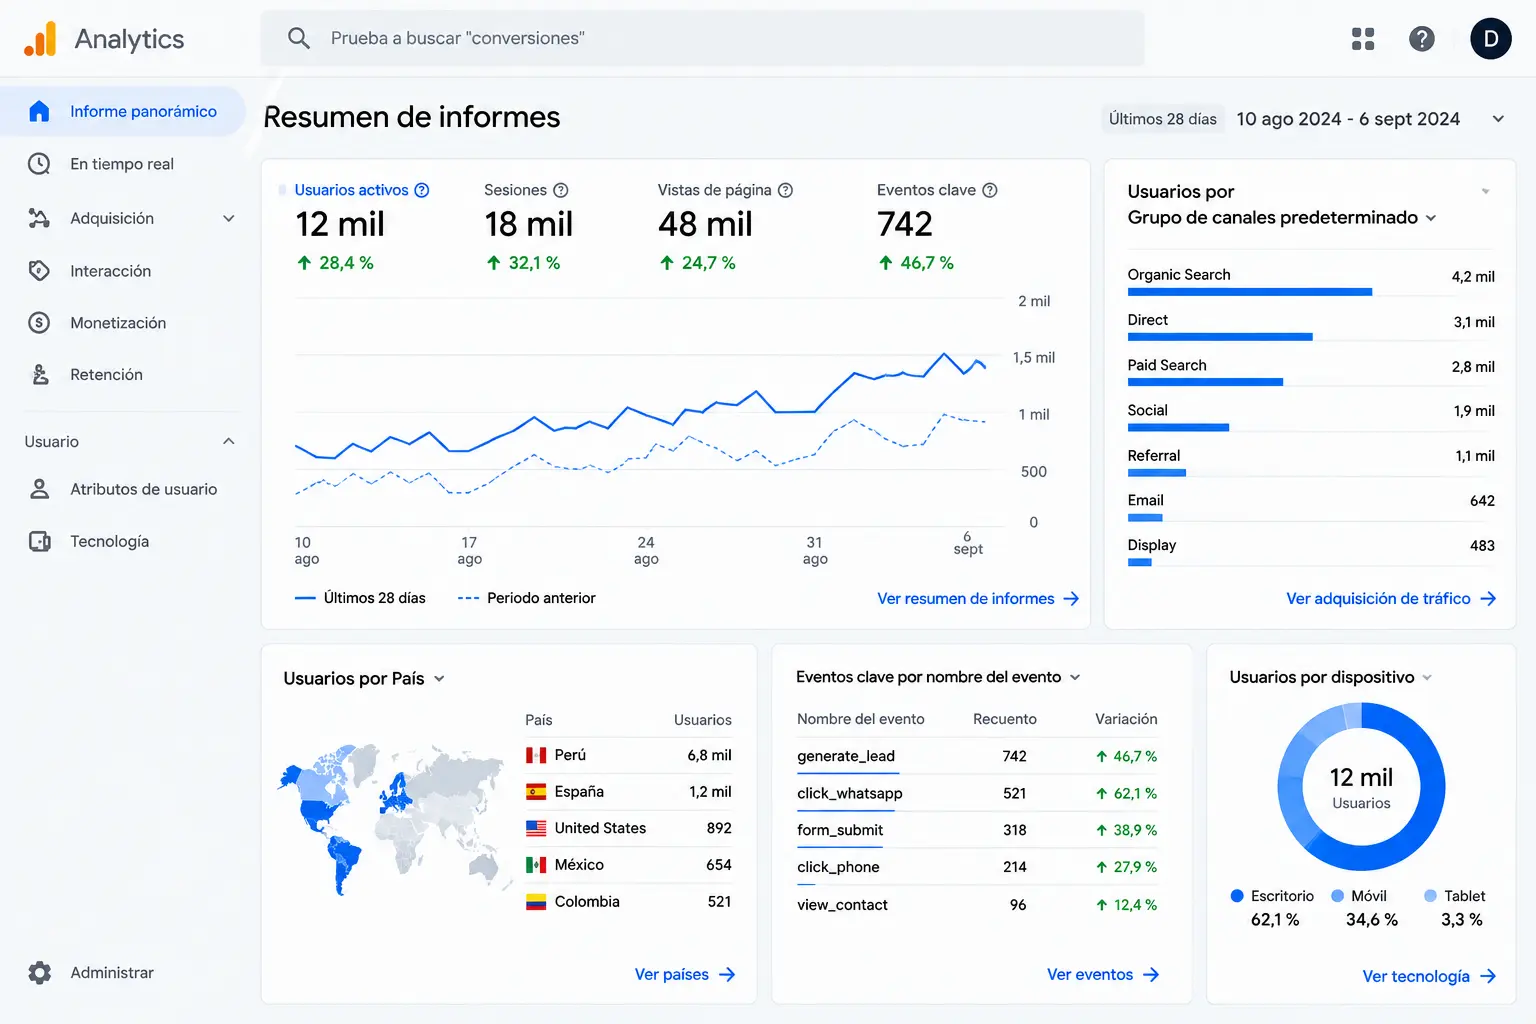The height and width of the screenshot is (1024, 1536).
Task: Click the Analytics logo icon
Action: 40,39
